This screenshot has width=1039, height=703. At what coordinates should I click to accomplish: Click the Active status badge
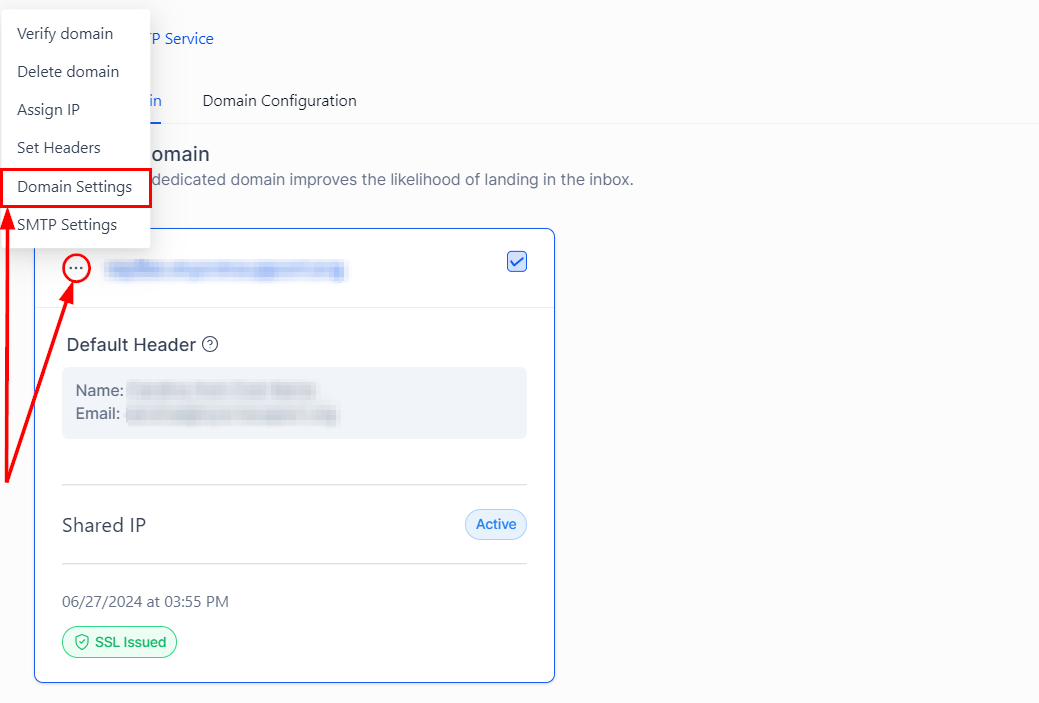[496, 524]
